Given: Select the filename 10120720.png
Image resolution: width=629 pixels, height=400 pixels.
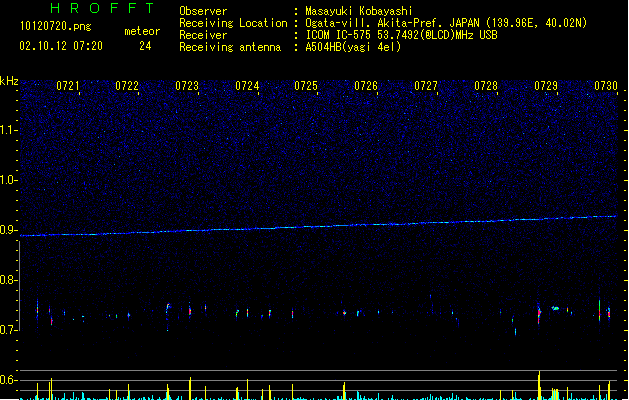Looking at the screenshot, I should [x=56, y=27].
